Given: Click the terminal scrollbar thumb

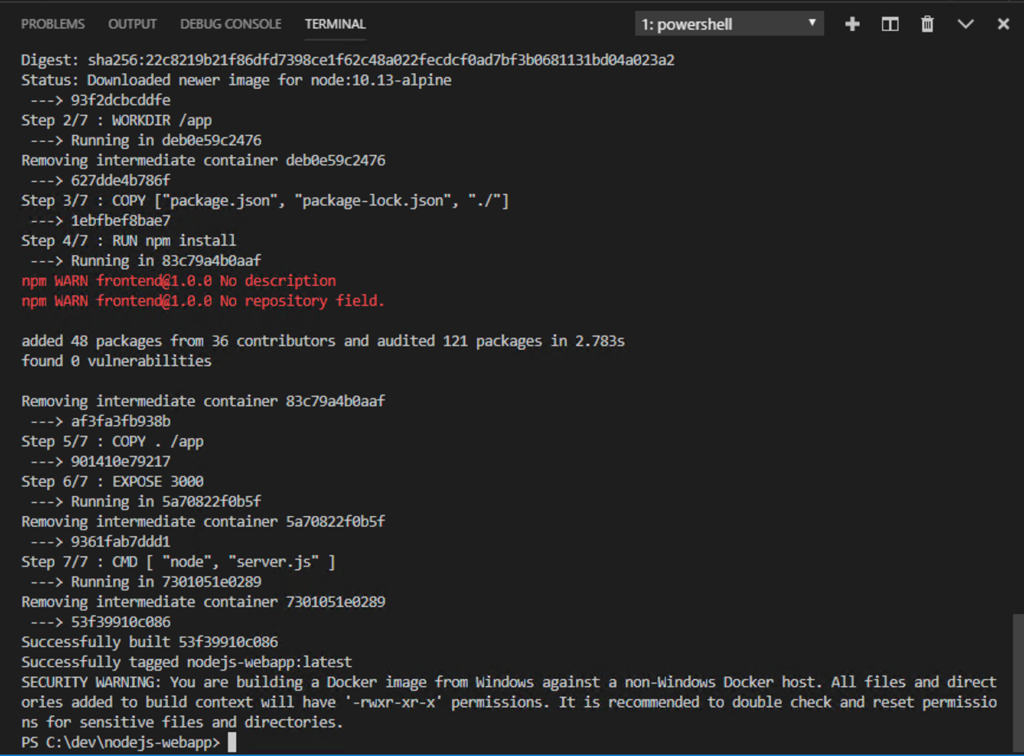Looking at the screenshot, I should point(1018,682).
